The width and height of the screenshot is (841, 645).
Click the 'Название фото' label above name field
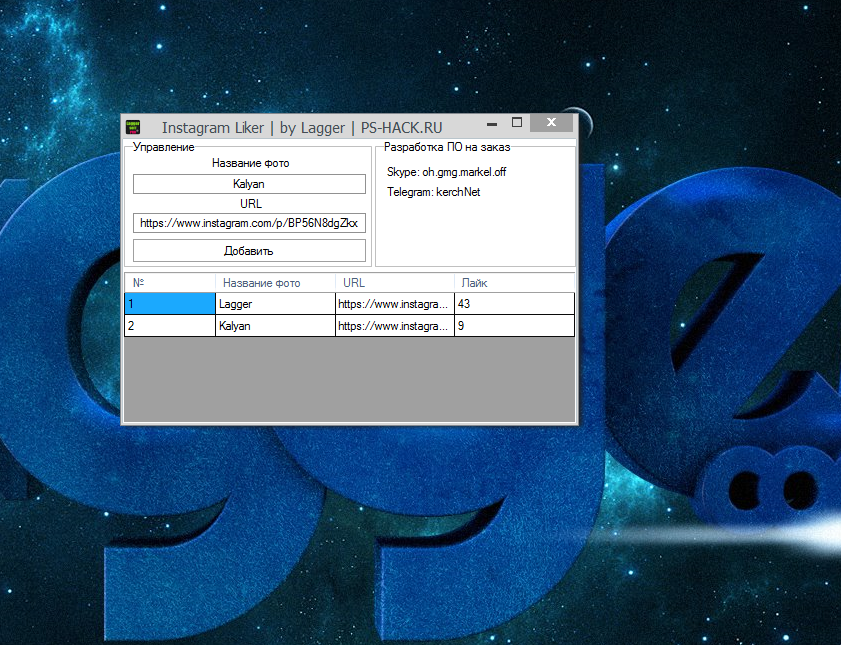250,163
